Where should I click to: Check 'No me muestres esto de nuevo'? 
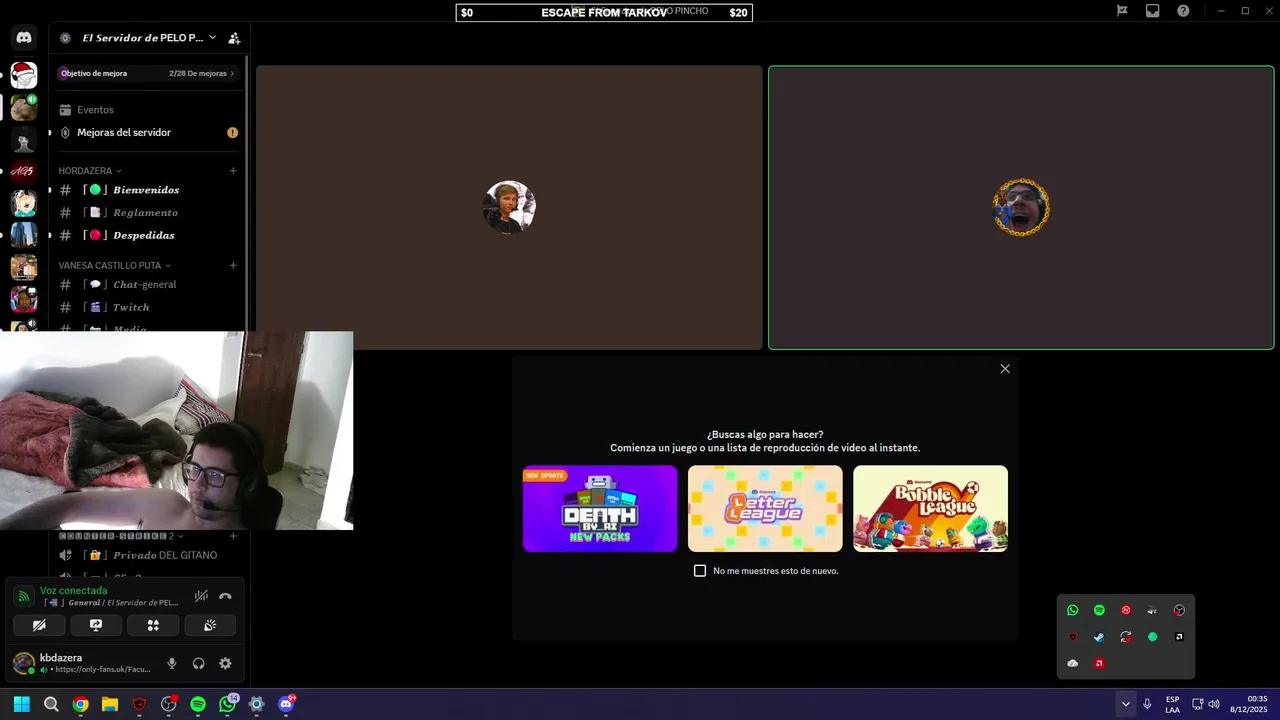pyautogui.click(x=700, y=571)
